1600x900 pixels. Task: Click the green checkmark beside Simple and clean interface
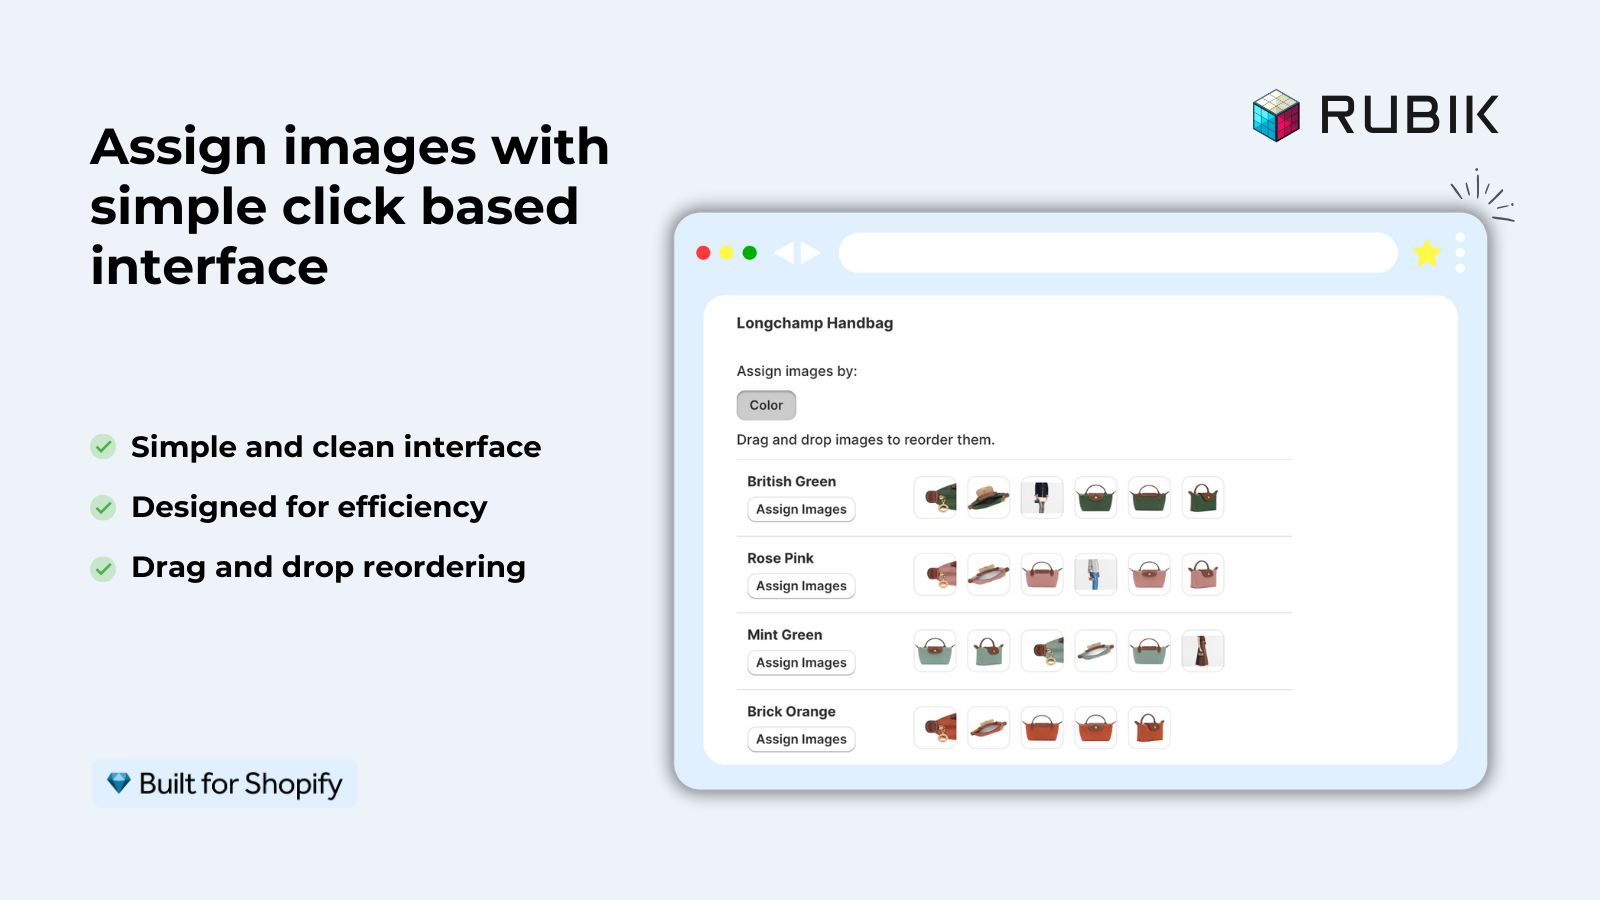(x=103, y=447)
